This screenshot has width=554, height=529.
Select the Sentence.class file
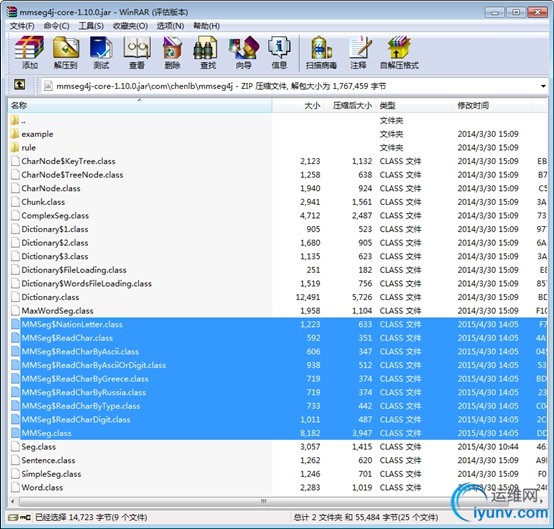[48, 460]
